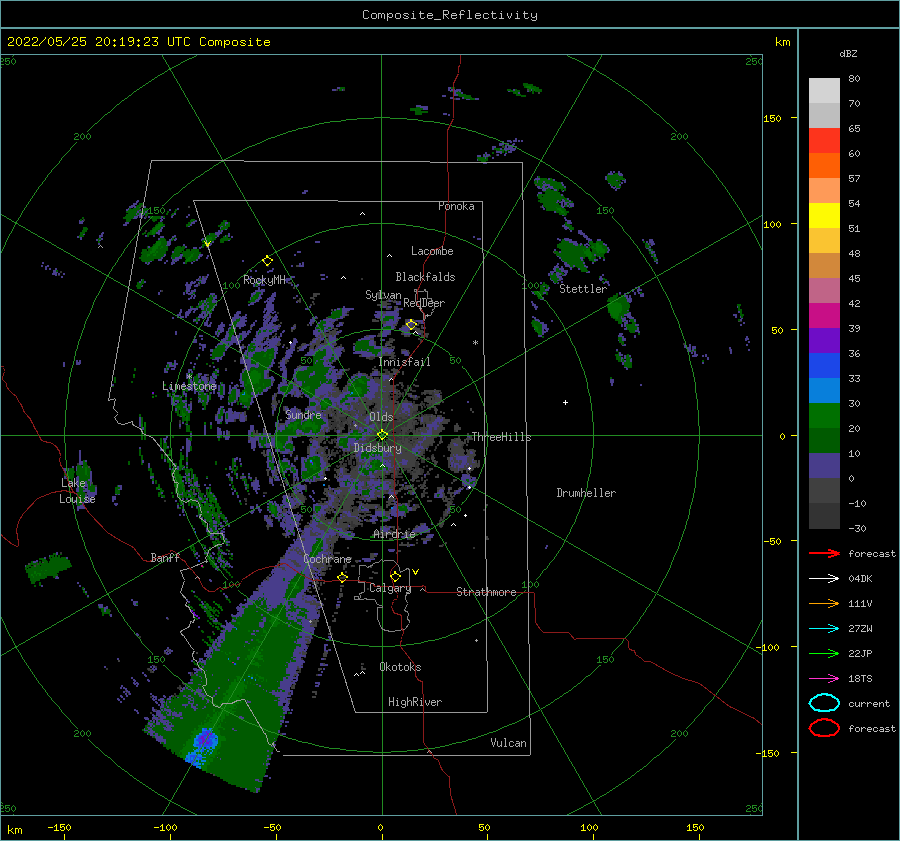Select the yellow diamond marker below RedDeer

(411, 325)
